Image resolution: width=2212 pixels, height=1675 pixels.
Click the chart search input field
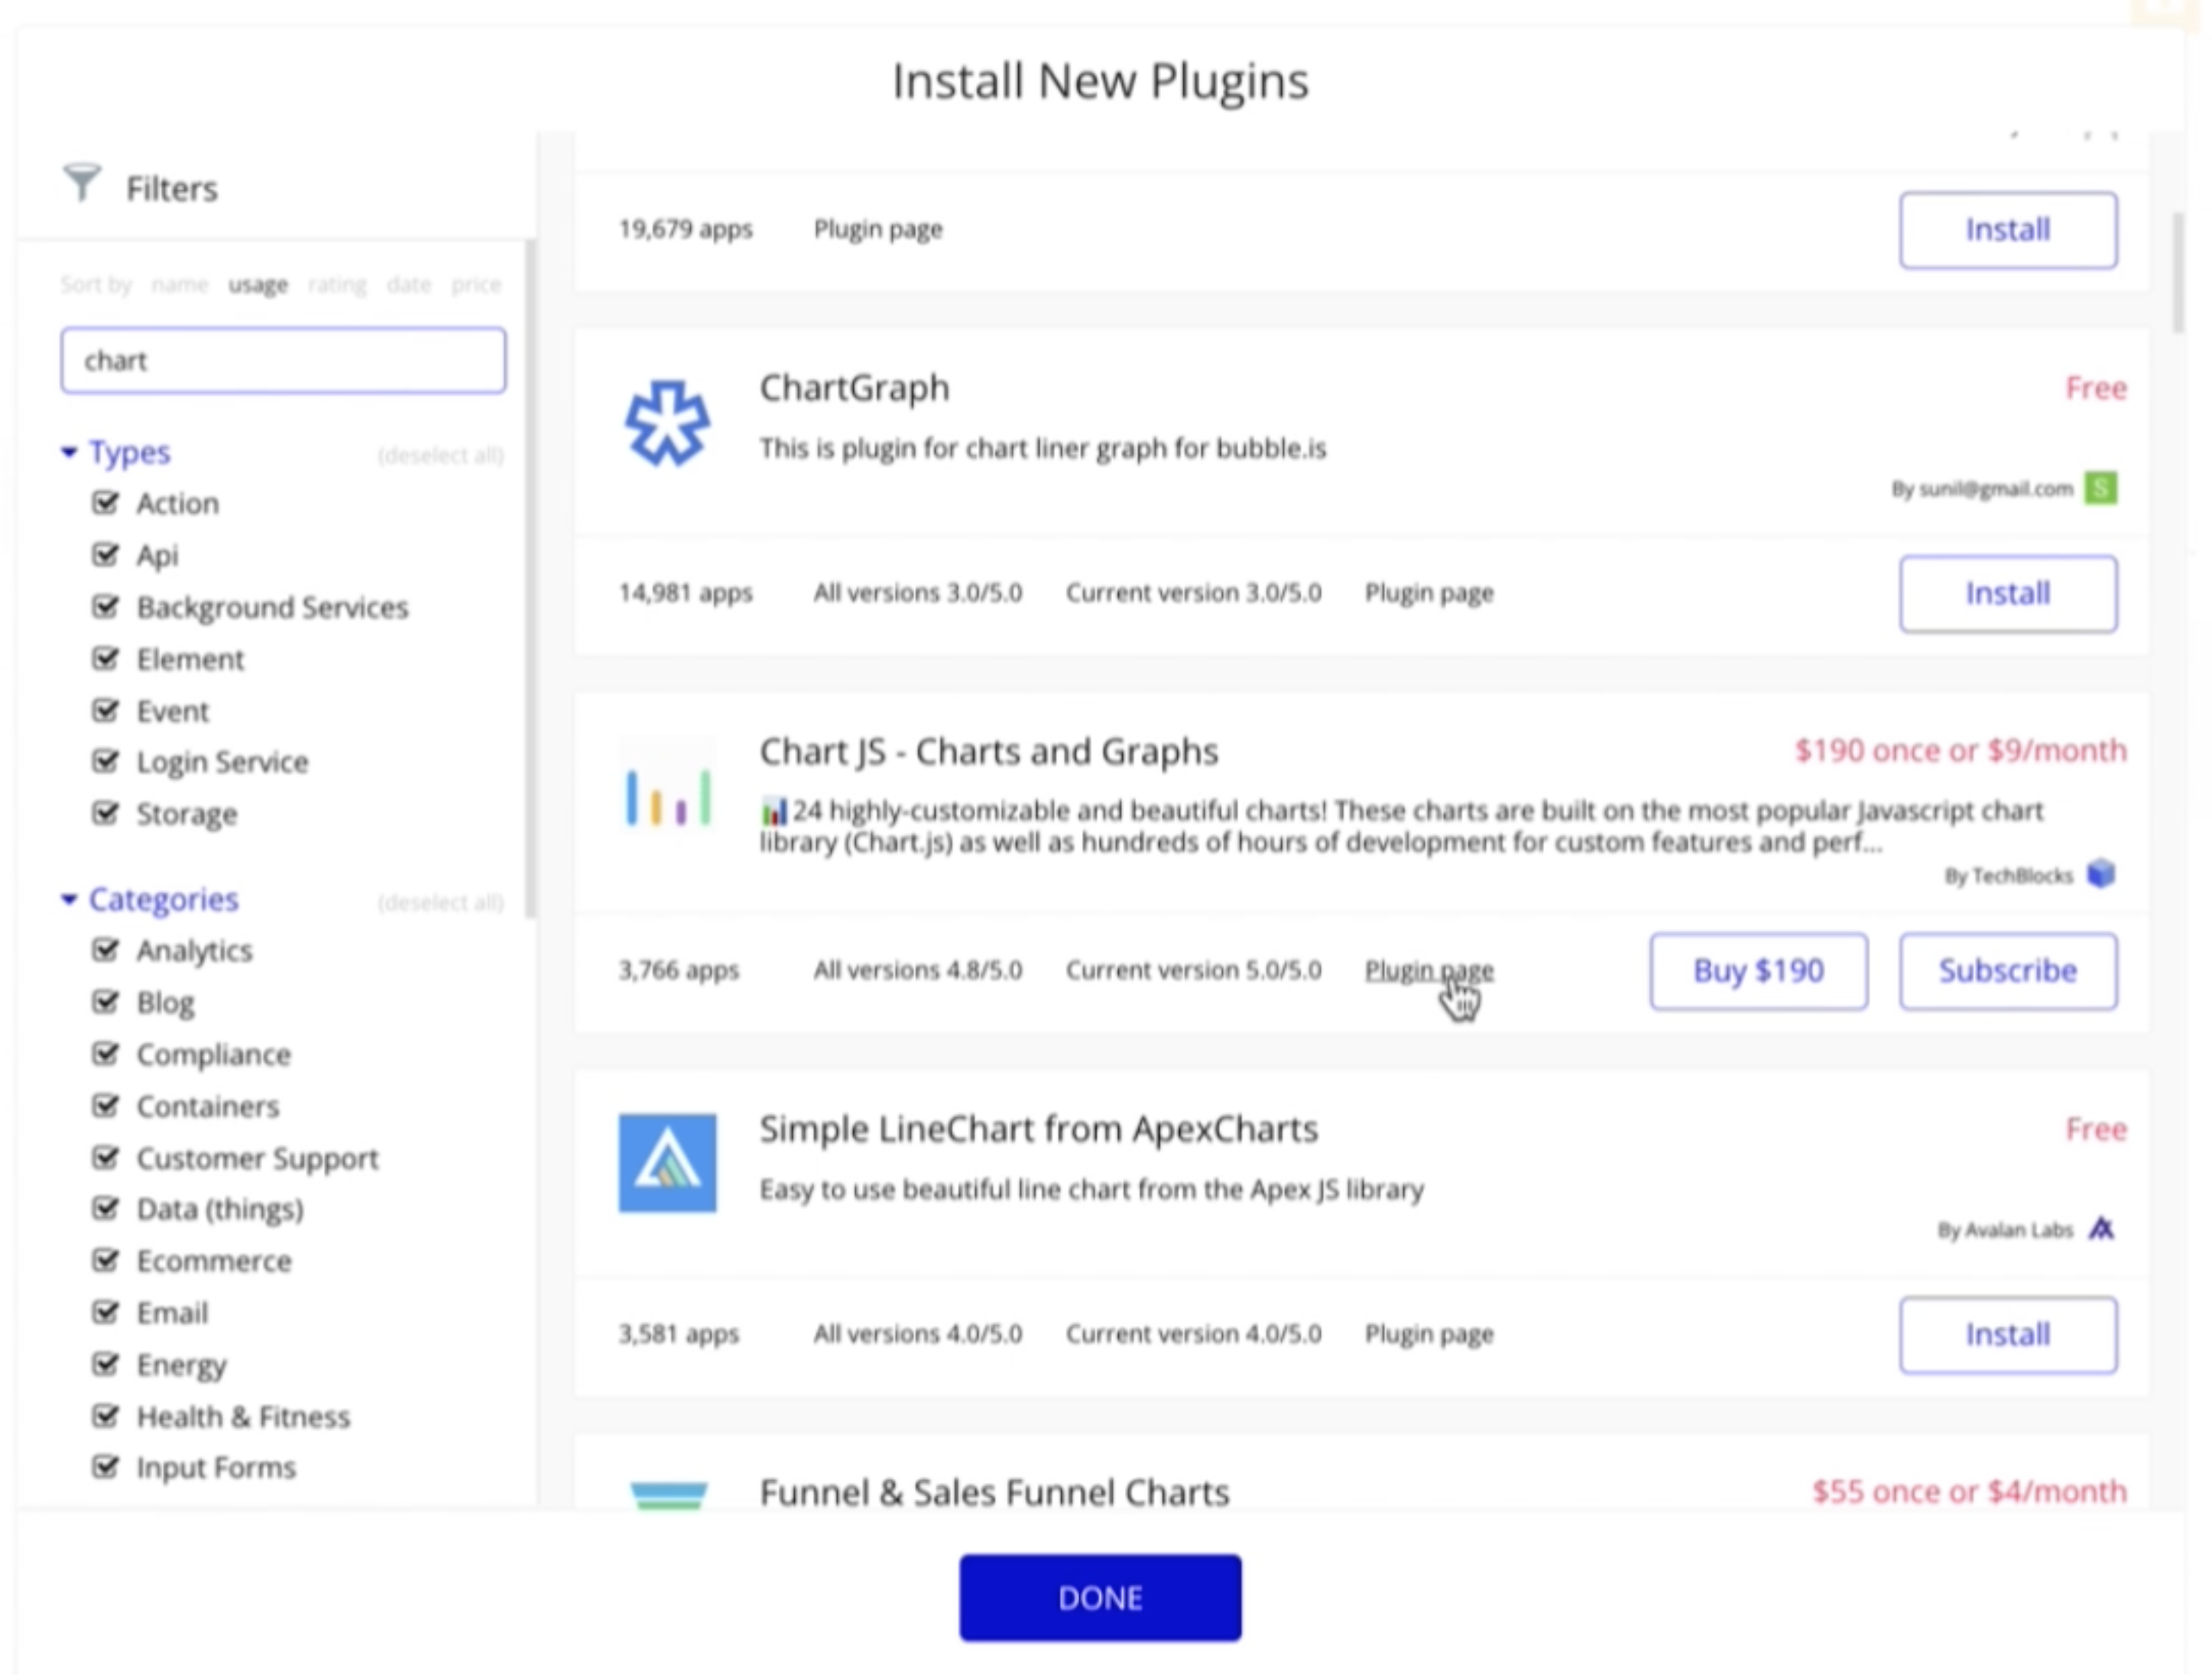(x=283, y=360)
